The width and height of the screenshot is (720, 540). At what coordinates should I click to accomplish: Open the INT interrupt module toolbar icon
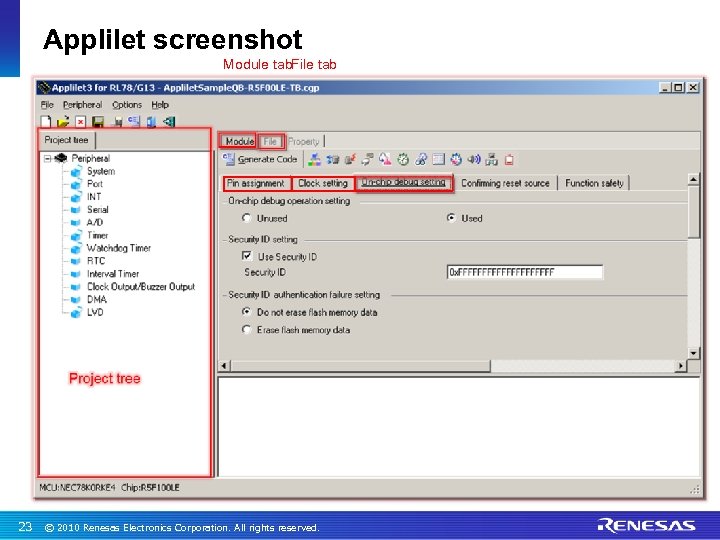coord(350,159)
